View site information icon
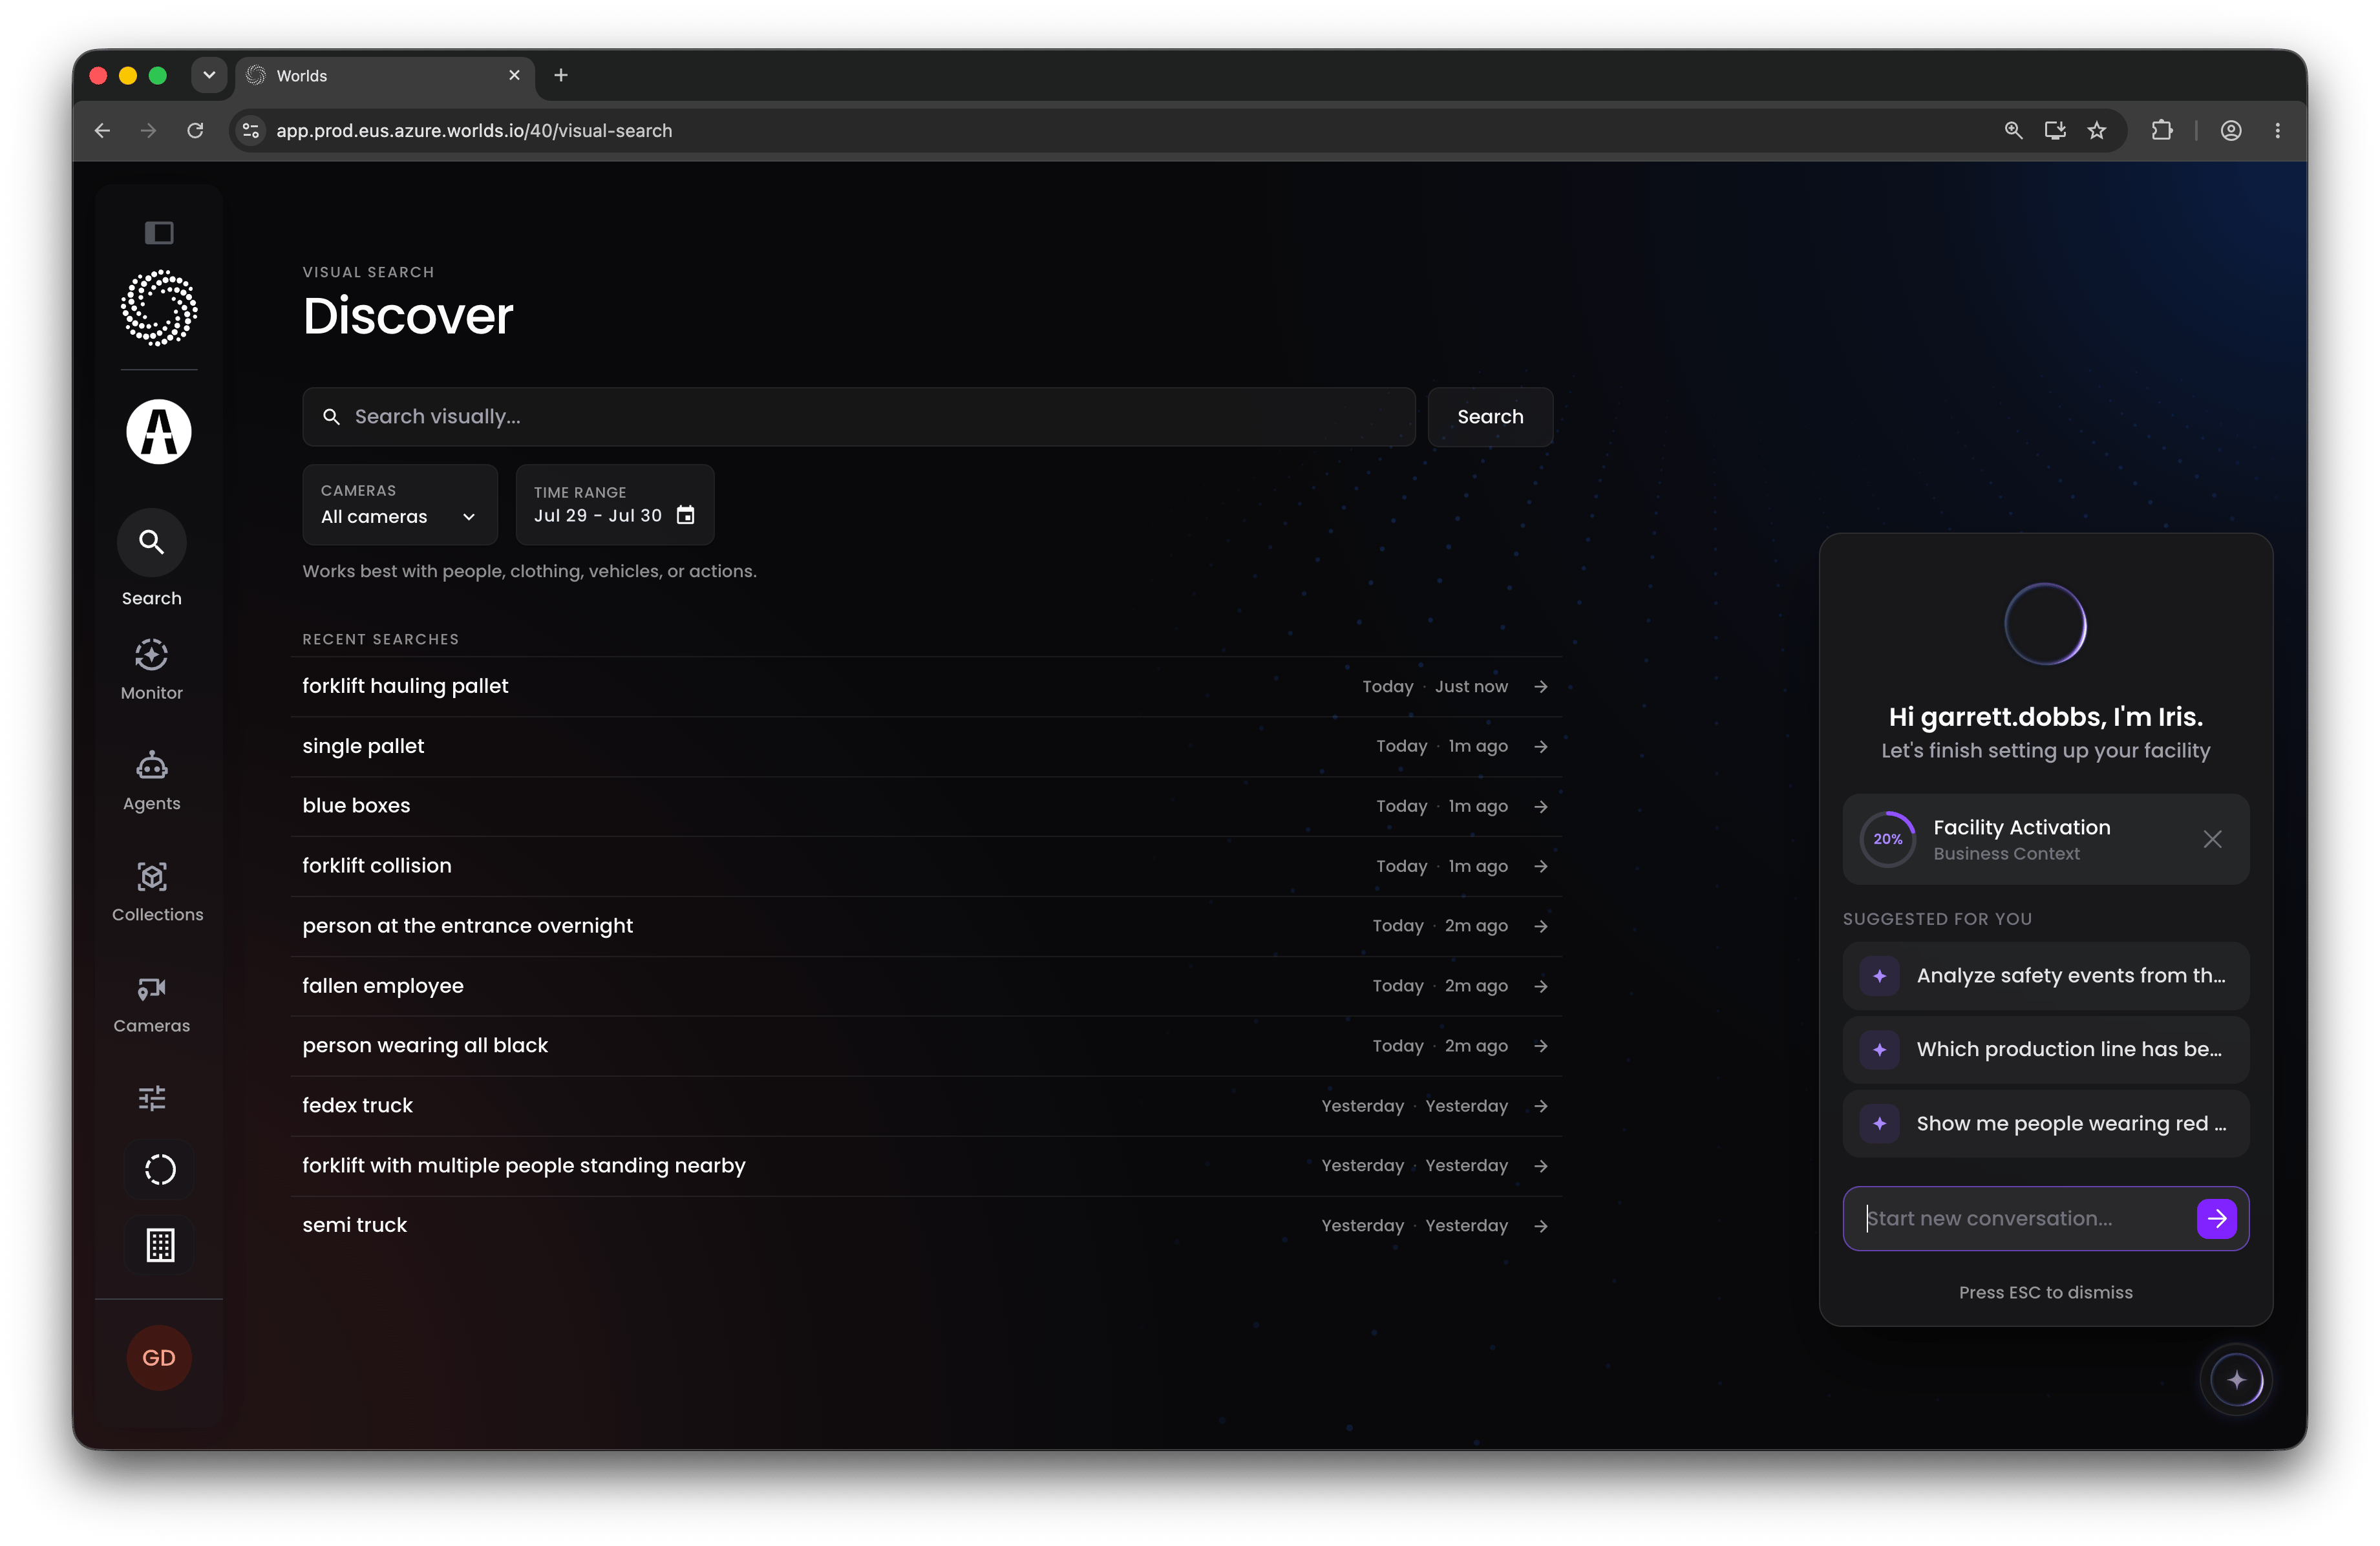 [251, 130]
